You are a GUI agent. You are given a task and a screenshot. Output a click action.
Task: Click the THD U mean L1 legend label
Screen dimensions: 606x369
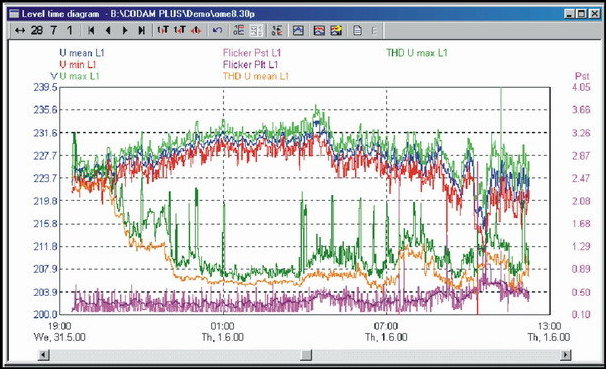pyautogui.click(x=255, y=76)
